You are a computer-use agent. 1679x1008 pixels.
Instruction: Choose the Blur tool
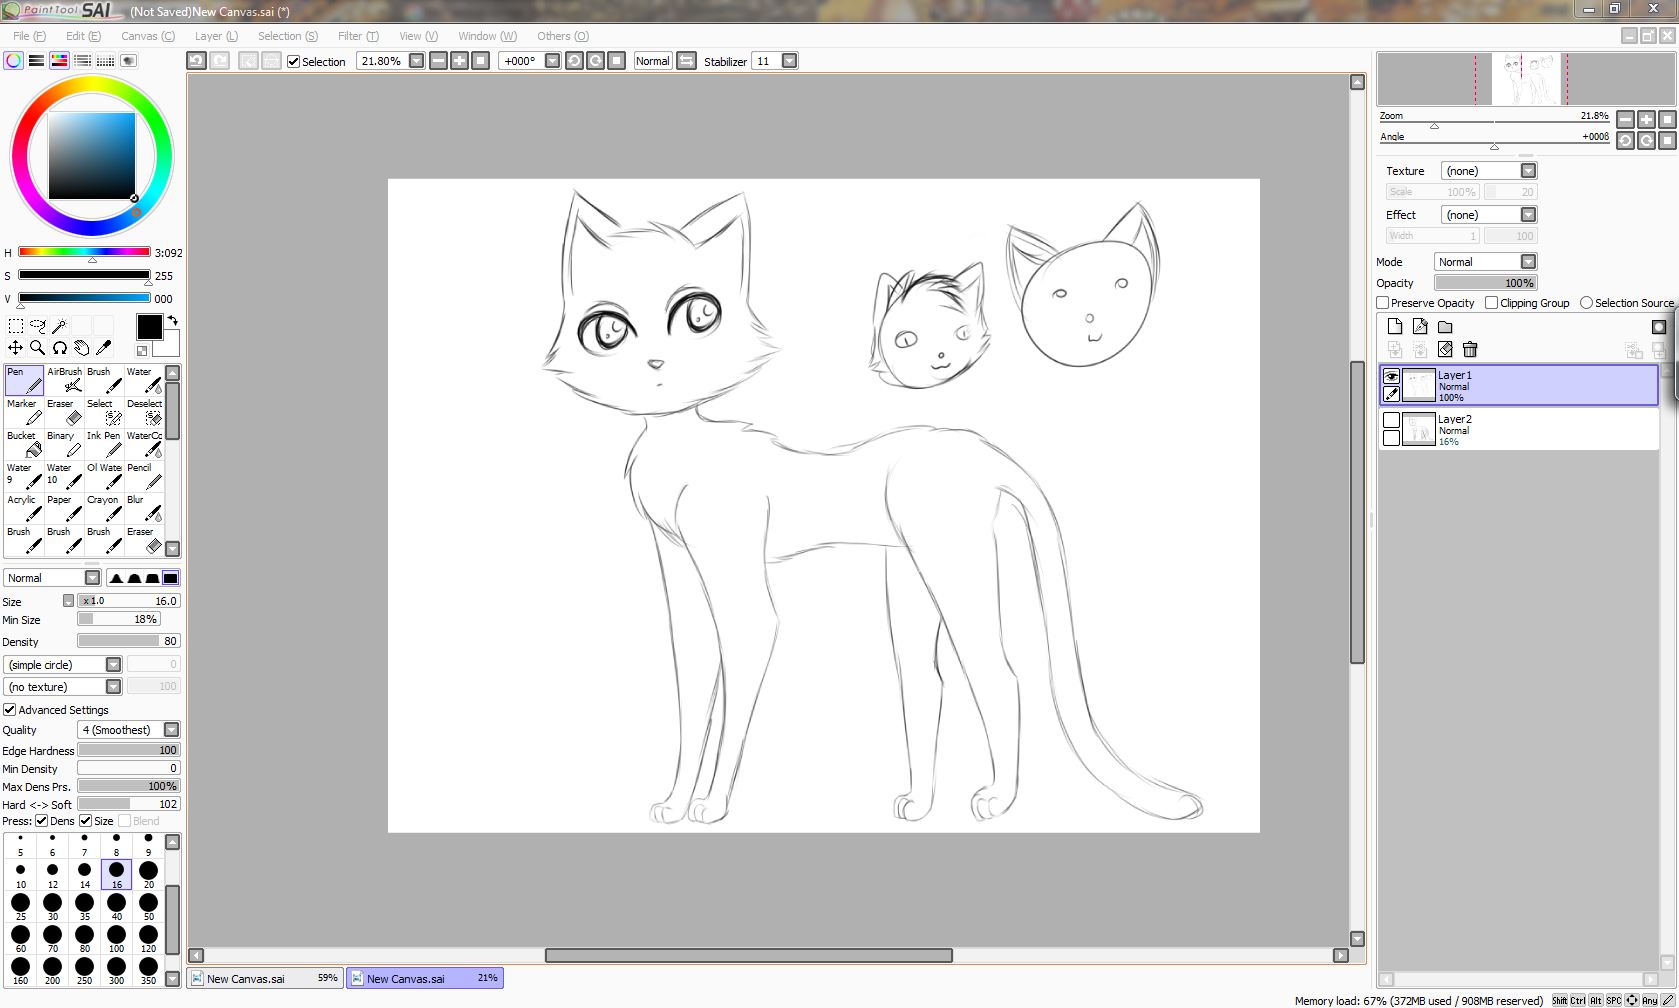(x=144, y=508)
